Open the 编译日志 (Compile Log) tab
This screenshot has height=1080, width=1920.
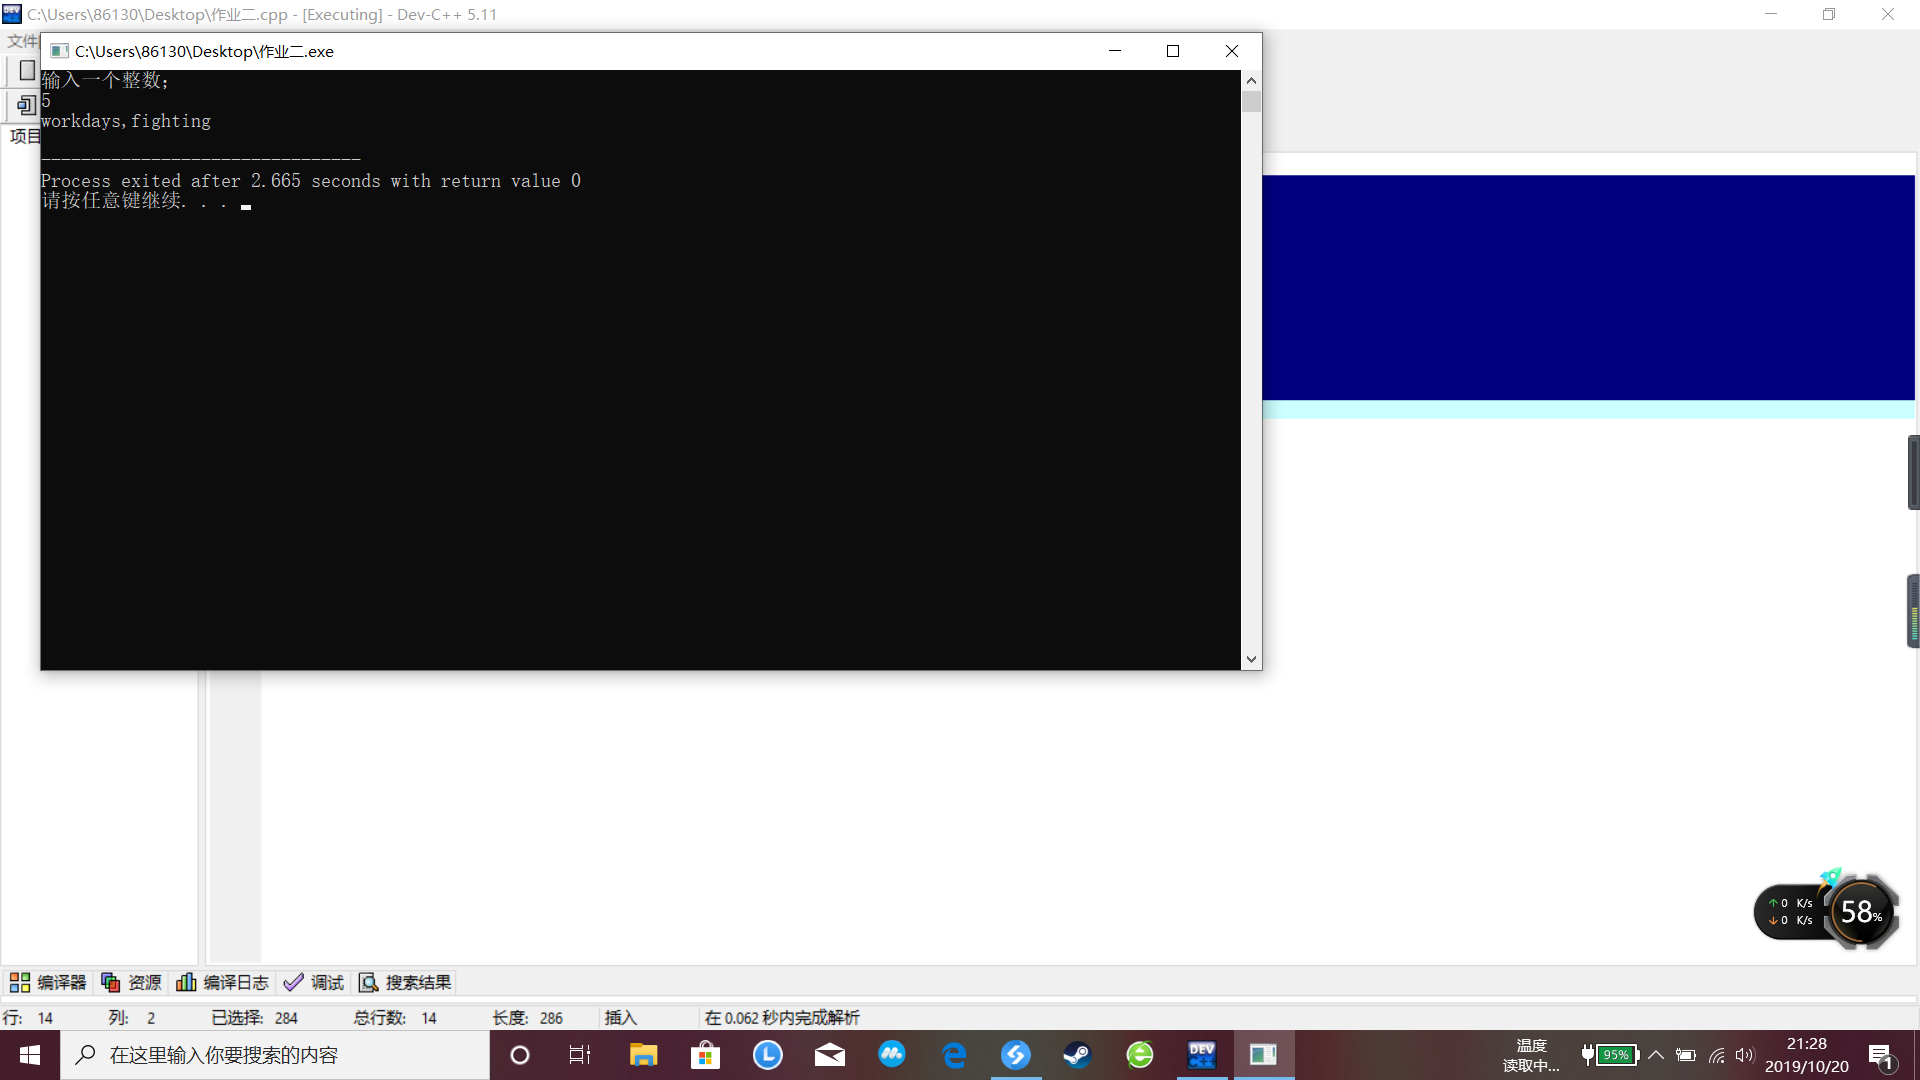(x=222, y=982)
